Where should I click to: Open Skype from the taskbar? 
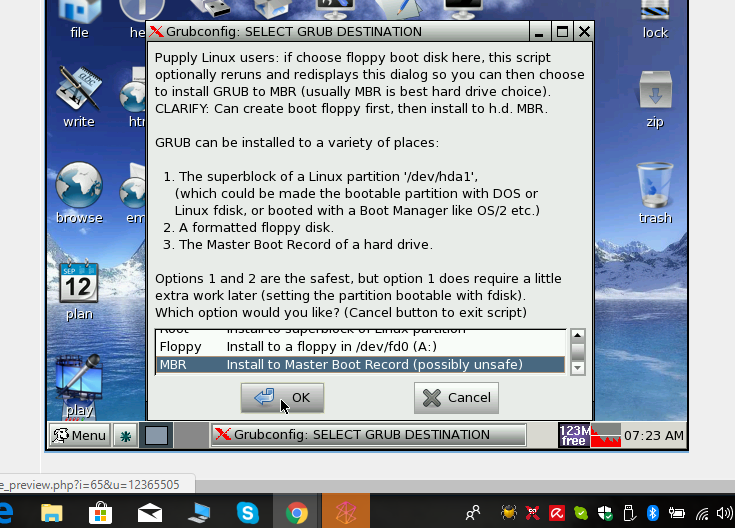click(x=248, y=513)
